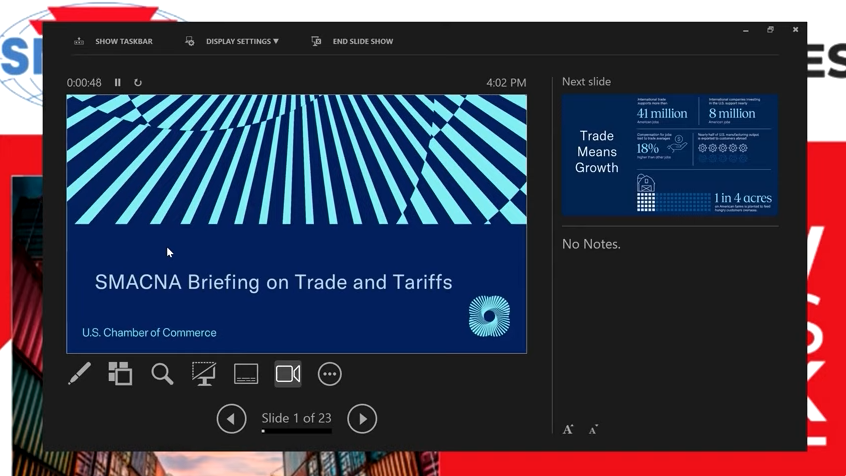Click the End Slide Show icon
The width and height of the screenshot is (846, 476).
point(316,41)
